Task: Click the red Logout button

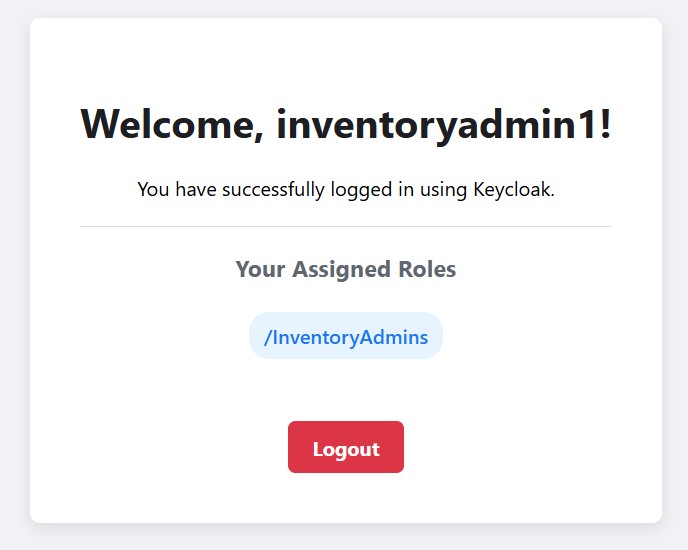Action: click(x=345, y=448)
